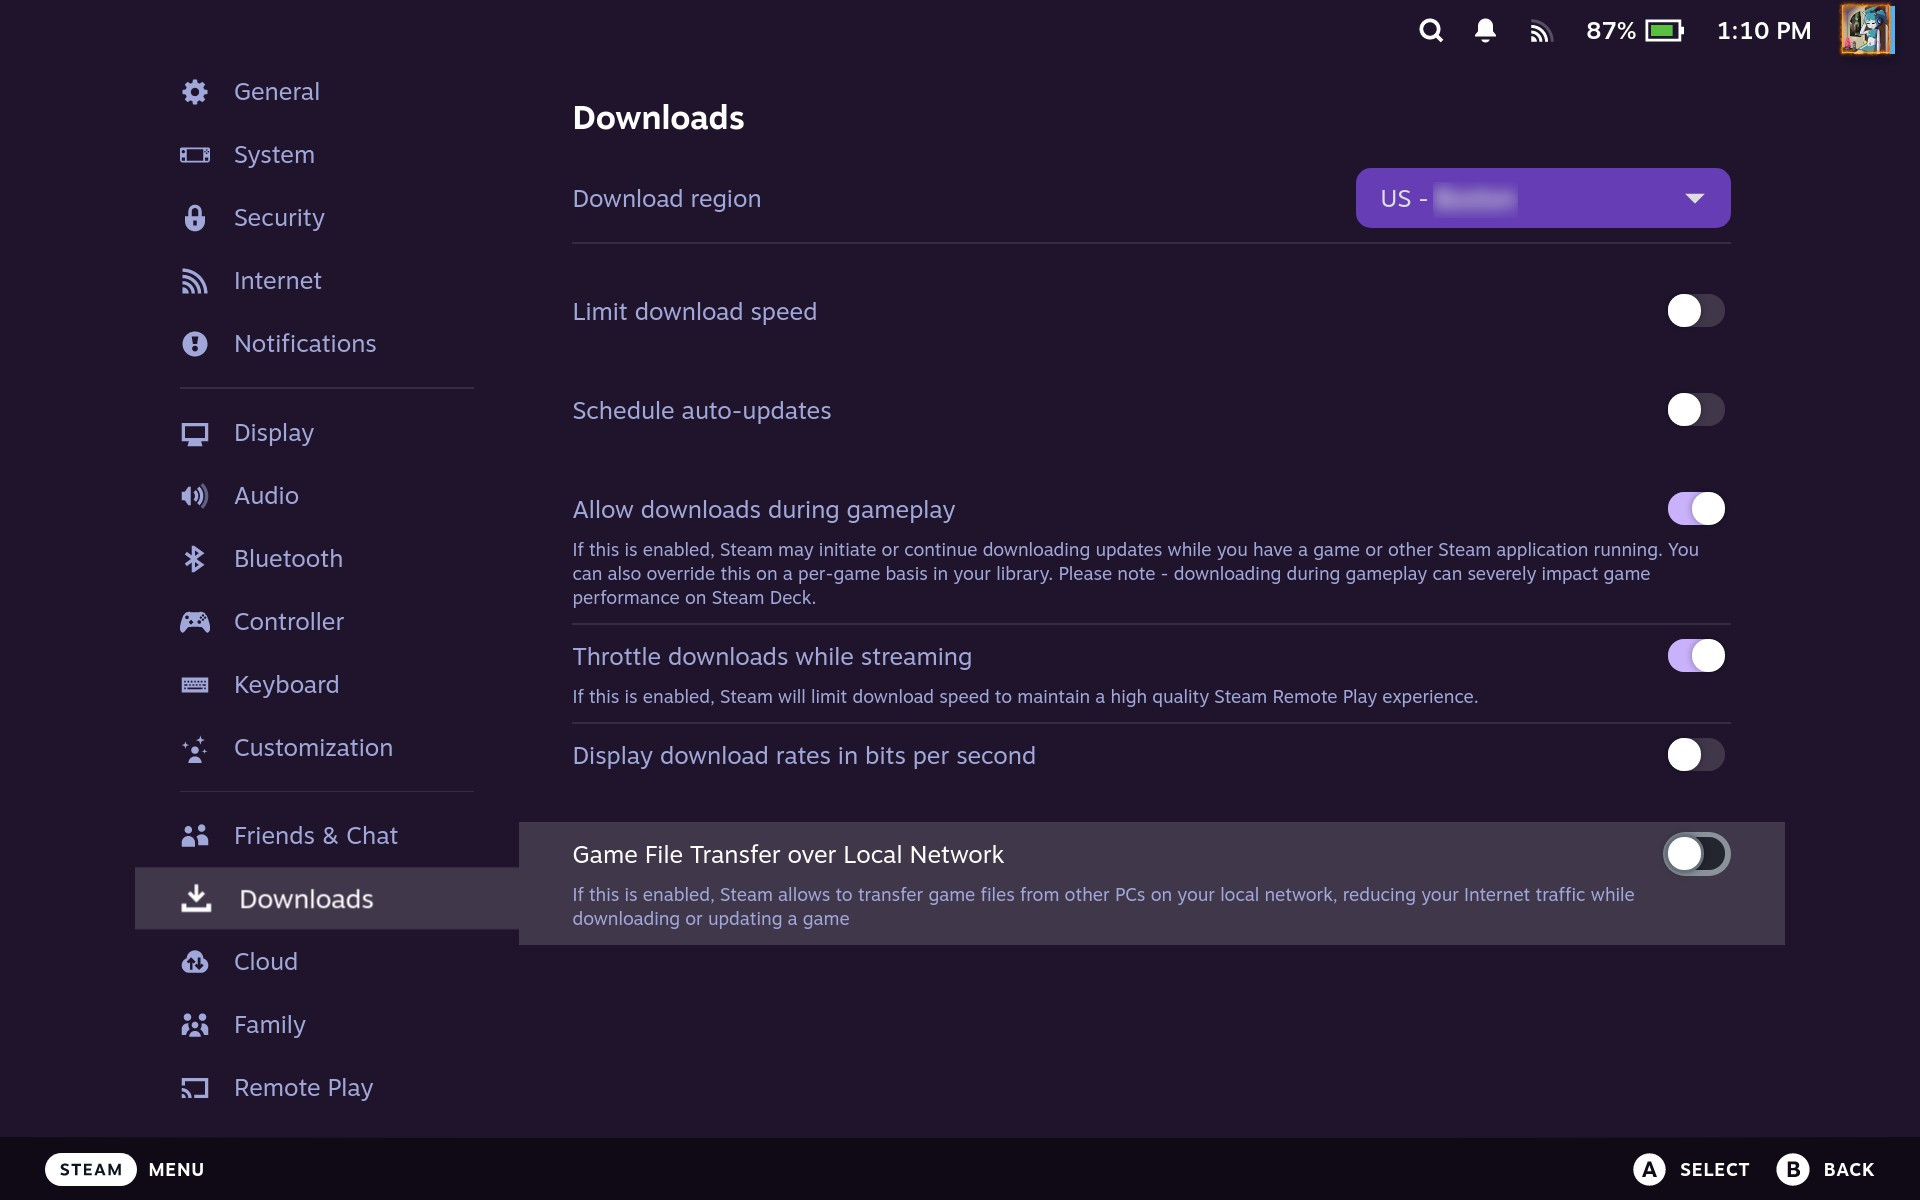Click the Notifications exclamation icon in sidebar
Screen dimensions: 1920x1200
[195, 344]
